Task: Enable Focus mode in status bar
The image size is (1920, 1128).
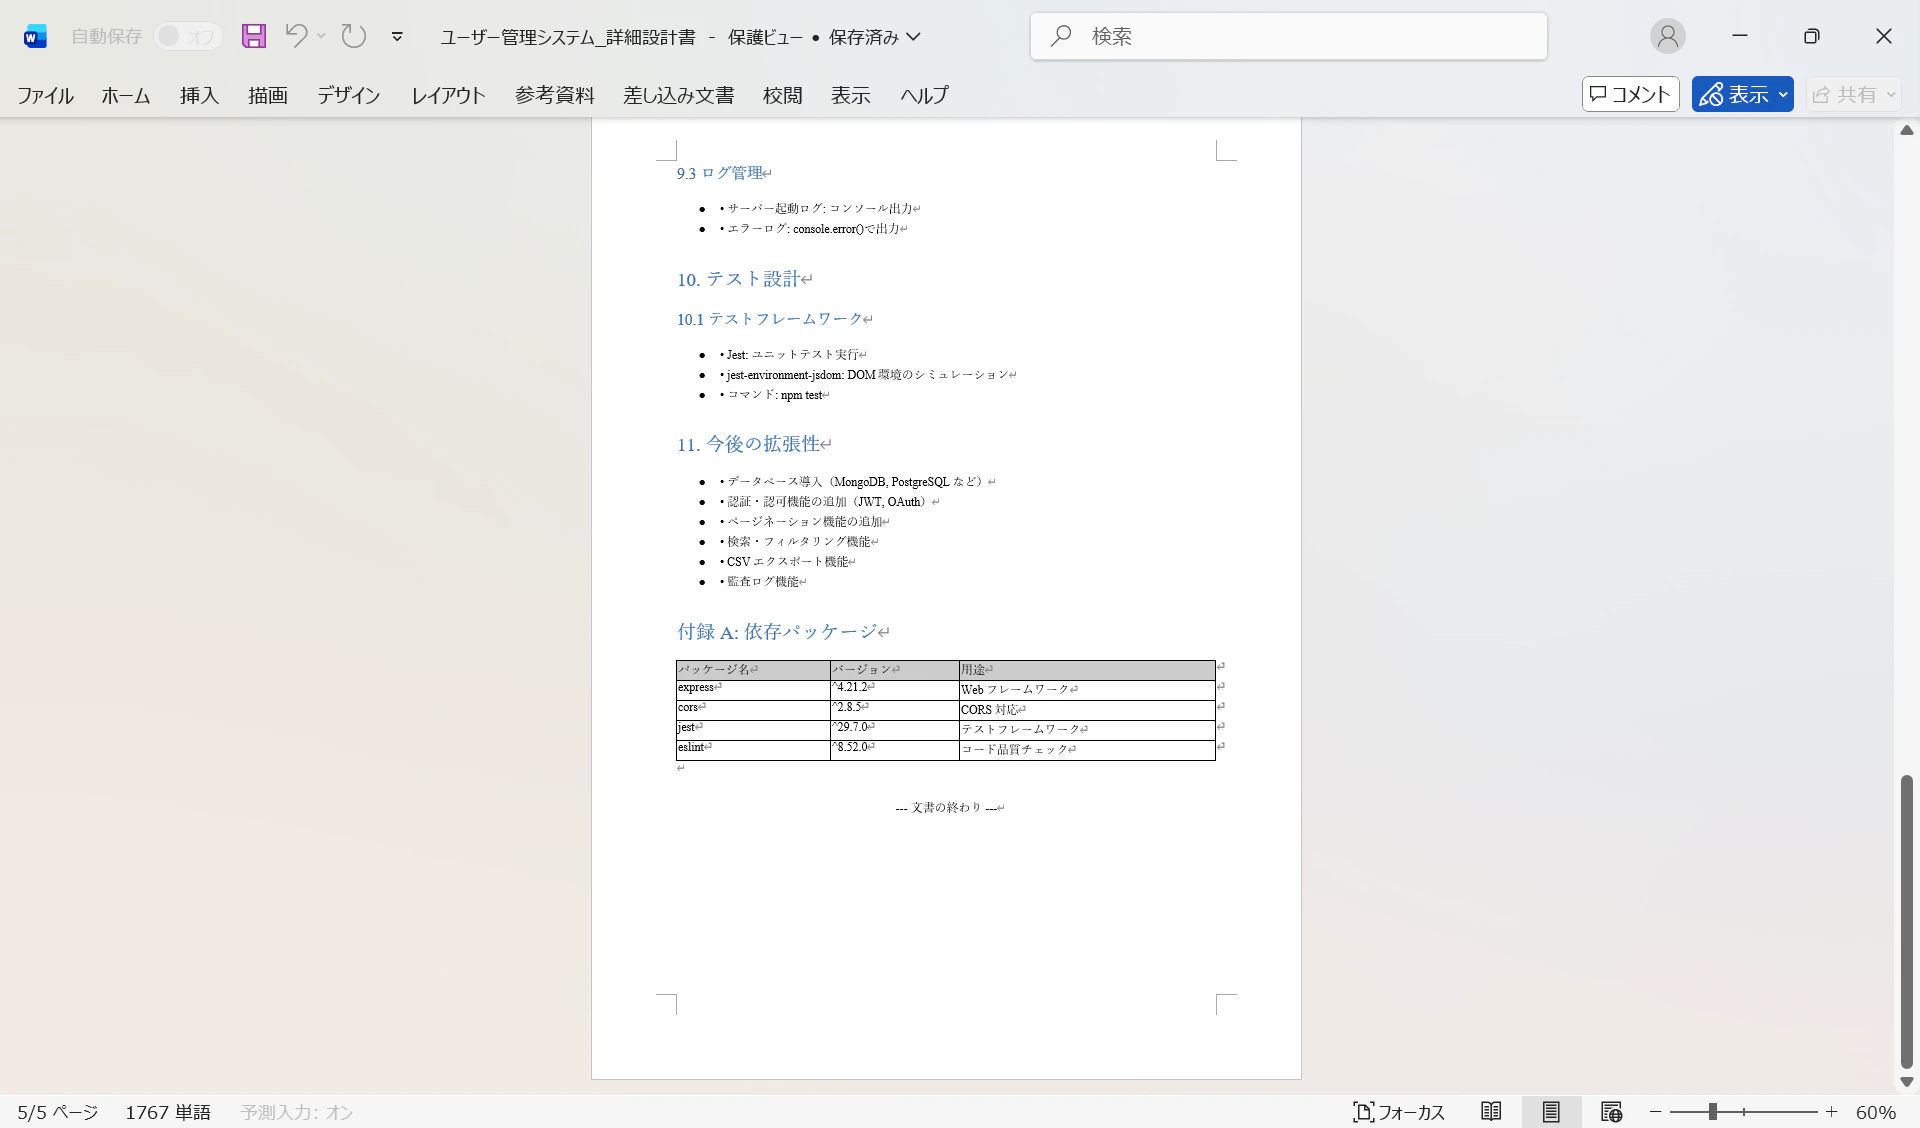Action: (1399, 1111)
